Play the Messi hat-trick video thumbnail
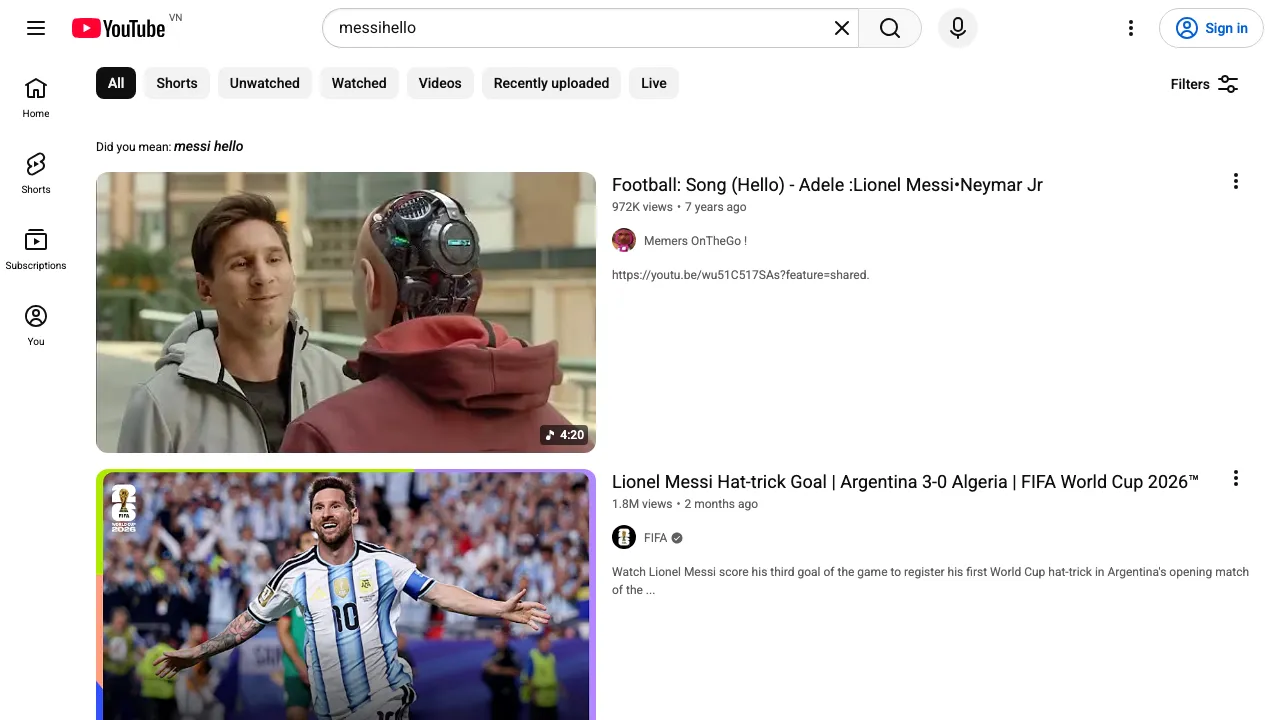This screenshot has height=720, width=1280. [346, 594]
